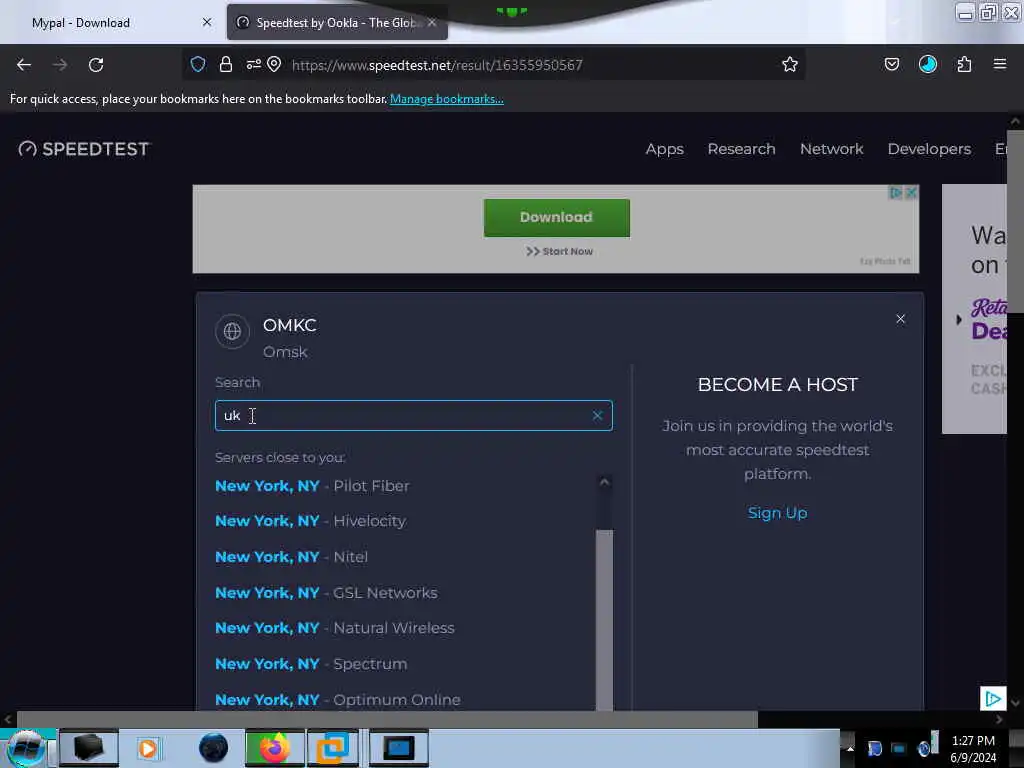Viewport: 1024px width, 768px height.
Task: View site security padlock info
Action: coord(225,64)
